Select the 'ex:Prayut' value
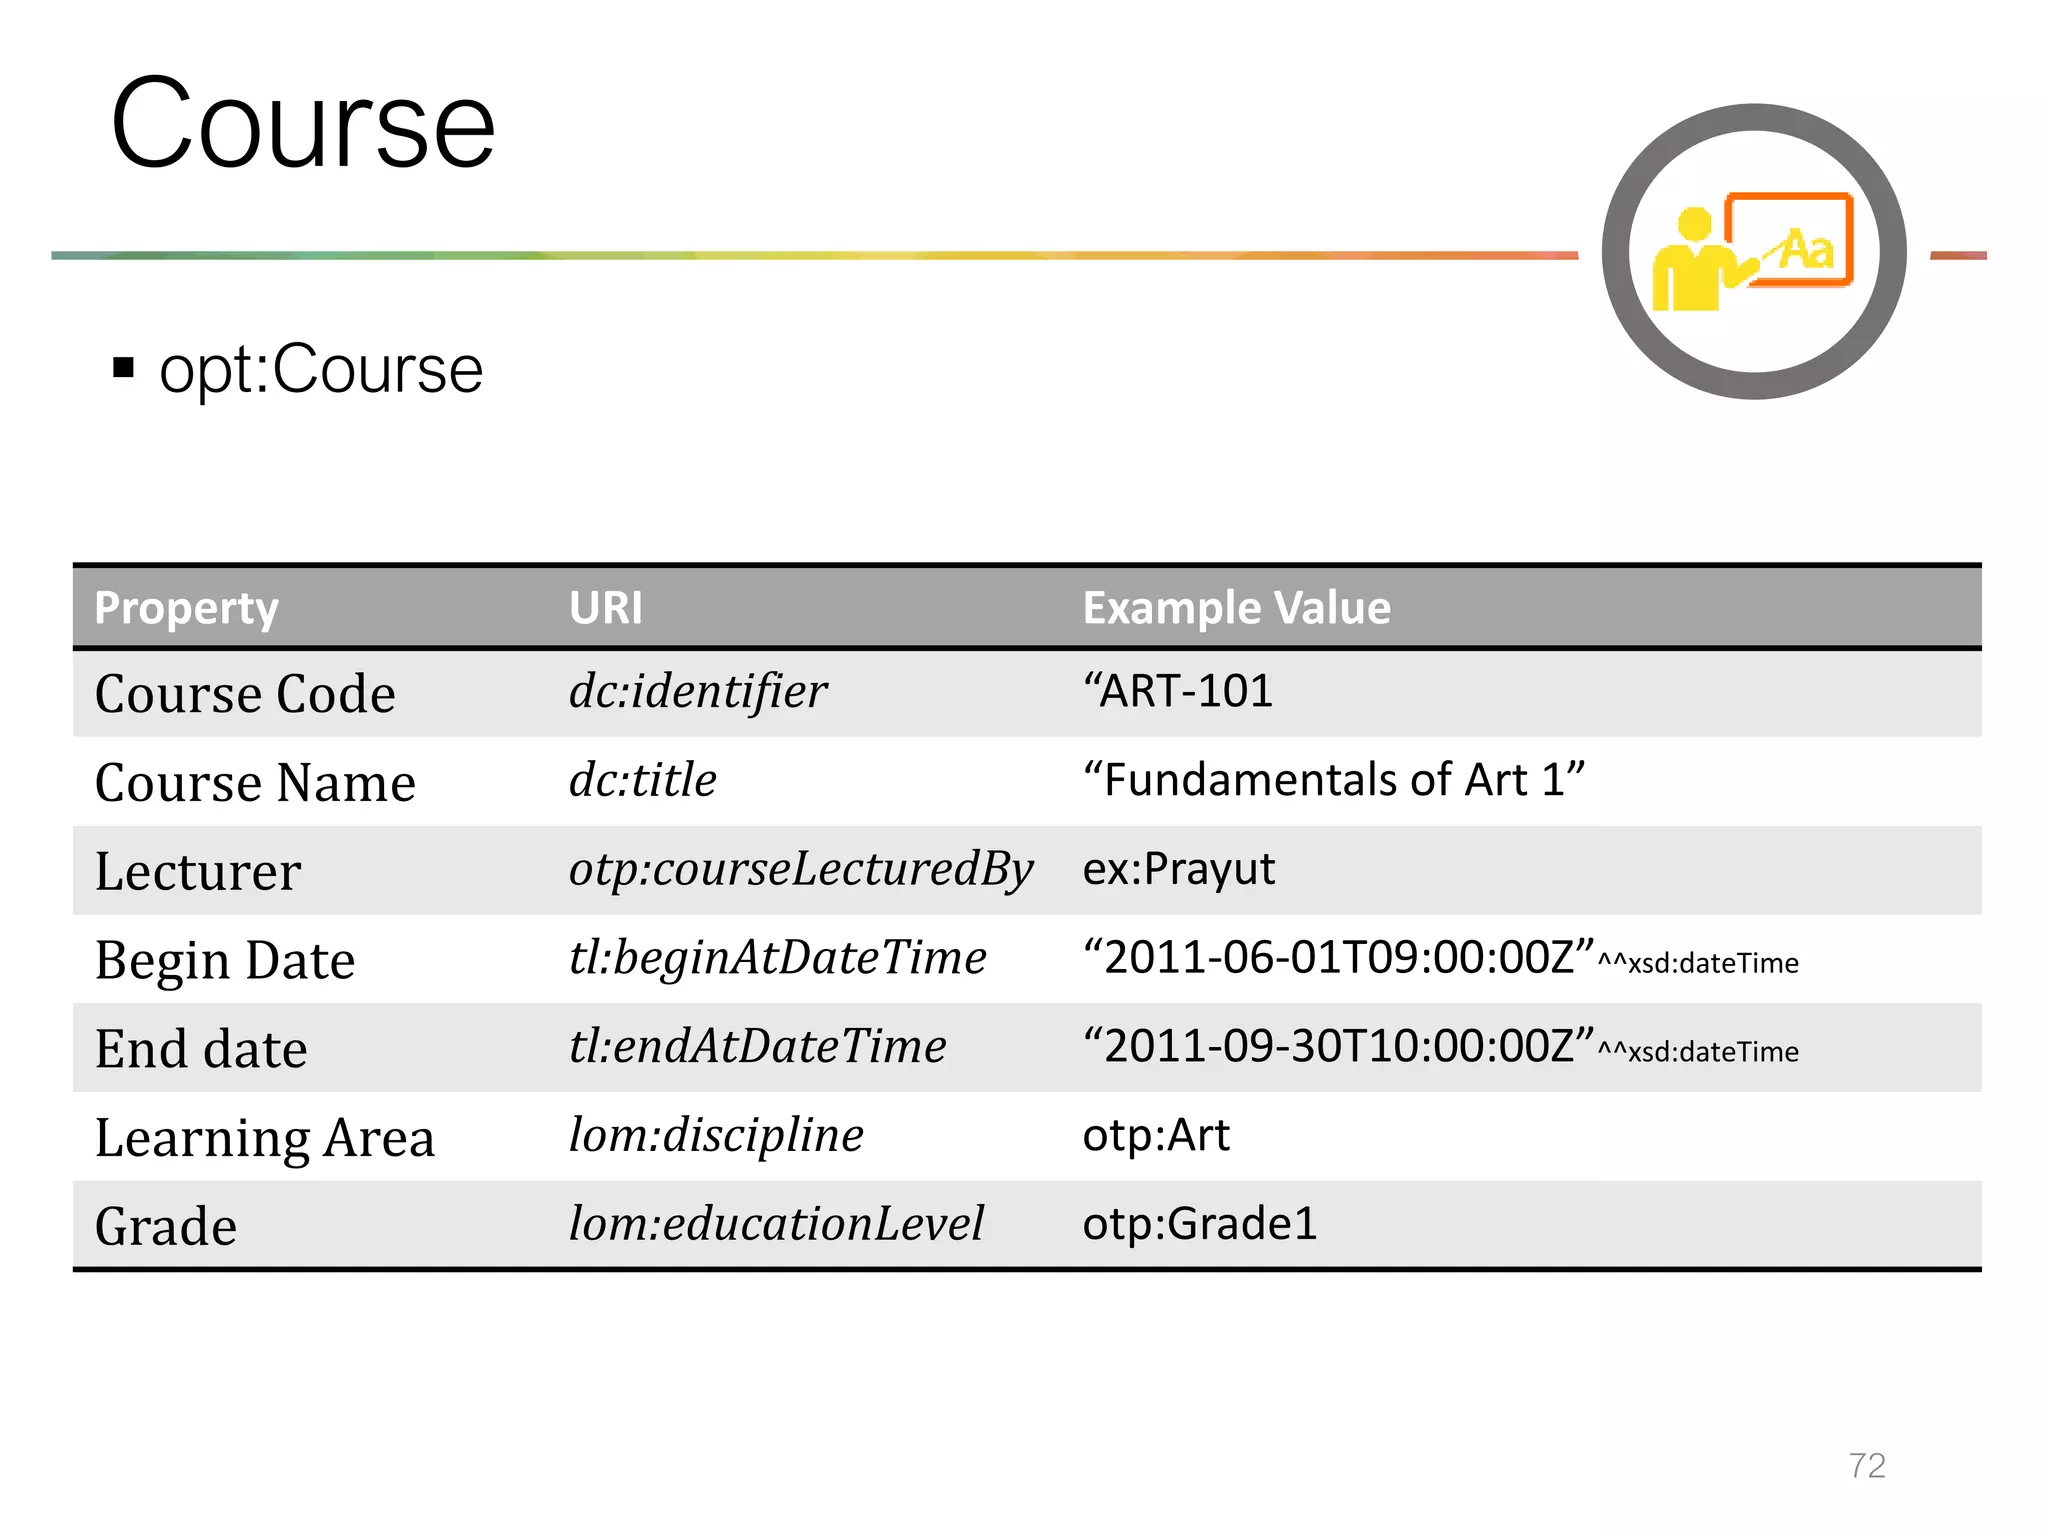Viewport: 2048px width, 1536px height. 1179,869
